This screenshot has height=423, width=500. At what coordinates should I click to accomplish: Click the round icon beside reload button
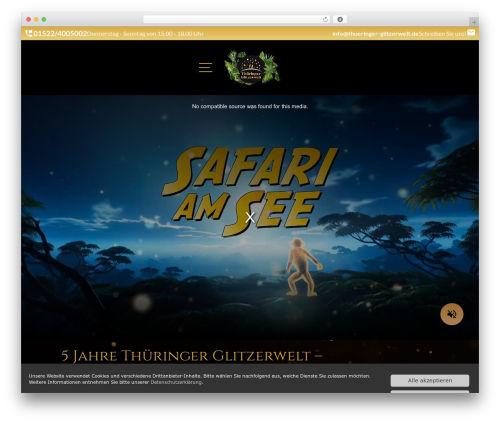click(x=340, y=20)
